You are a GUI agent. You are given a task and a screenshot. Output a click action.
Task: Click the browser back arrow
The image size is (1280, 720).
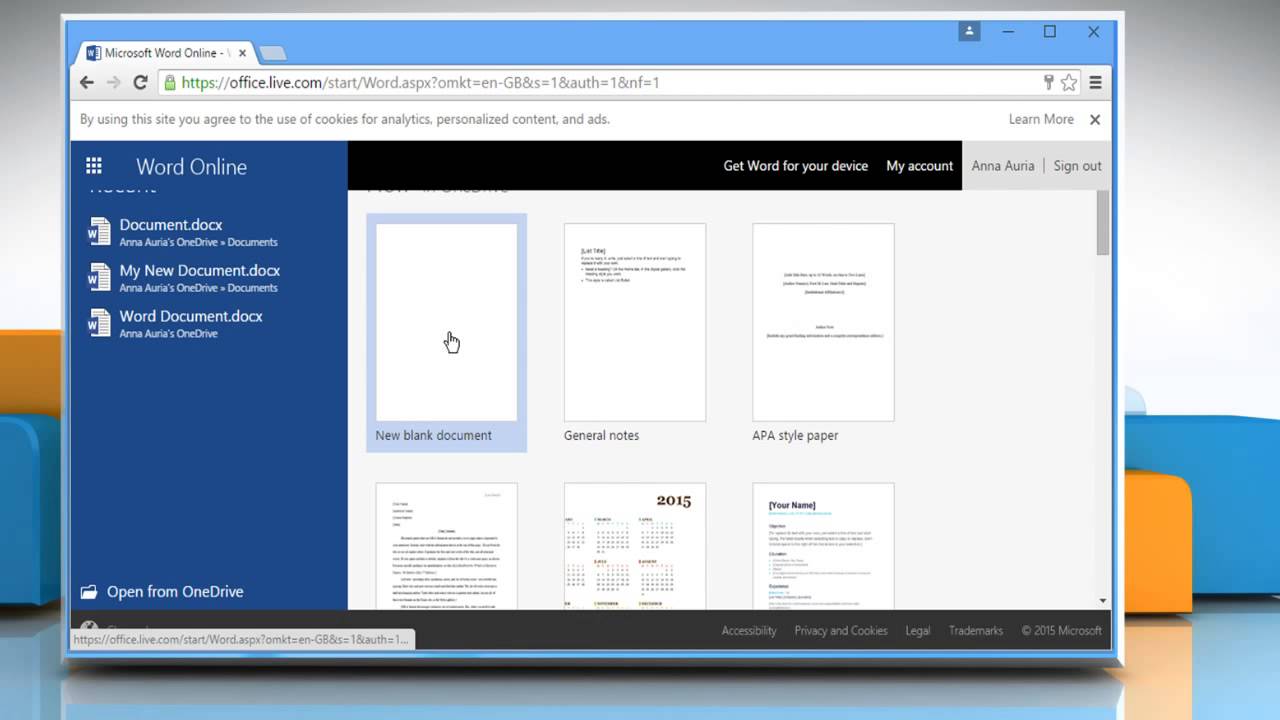(87, 83)
